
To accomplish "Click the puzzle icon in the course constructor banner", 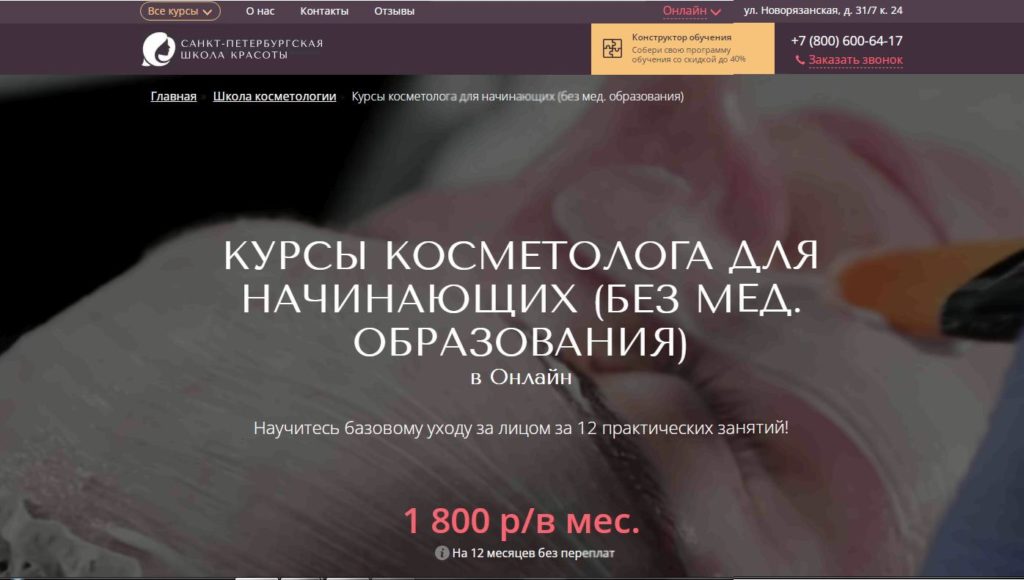I will click(x=612, y=49).
